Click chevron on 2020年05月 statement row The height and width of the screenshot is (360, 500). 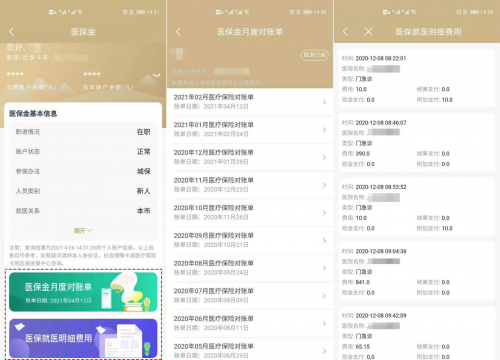pos(324,351)
